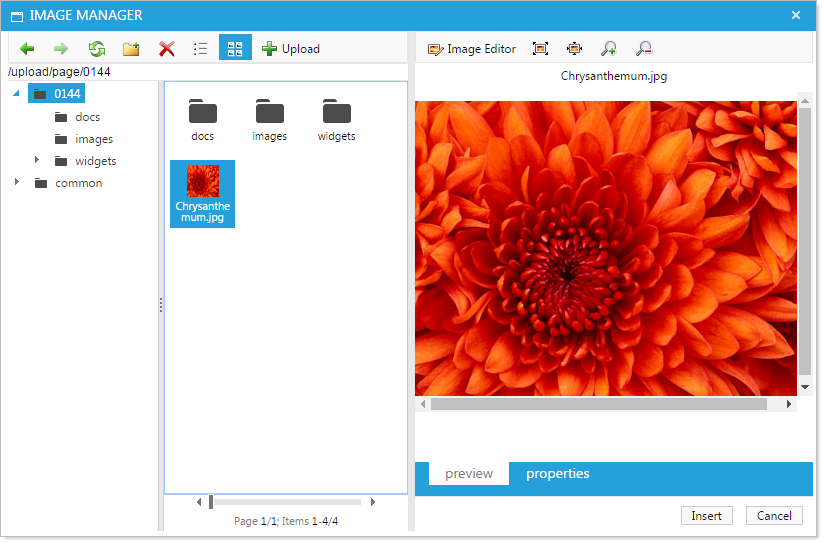The image size is (824, 544).
Task: Switch to thumbnails grid view
Action: [235, 49]
